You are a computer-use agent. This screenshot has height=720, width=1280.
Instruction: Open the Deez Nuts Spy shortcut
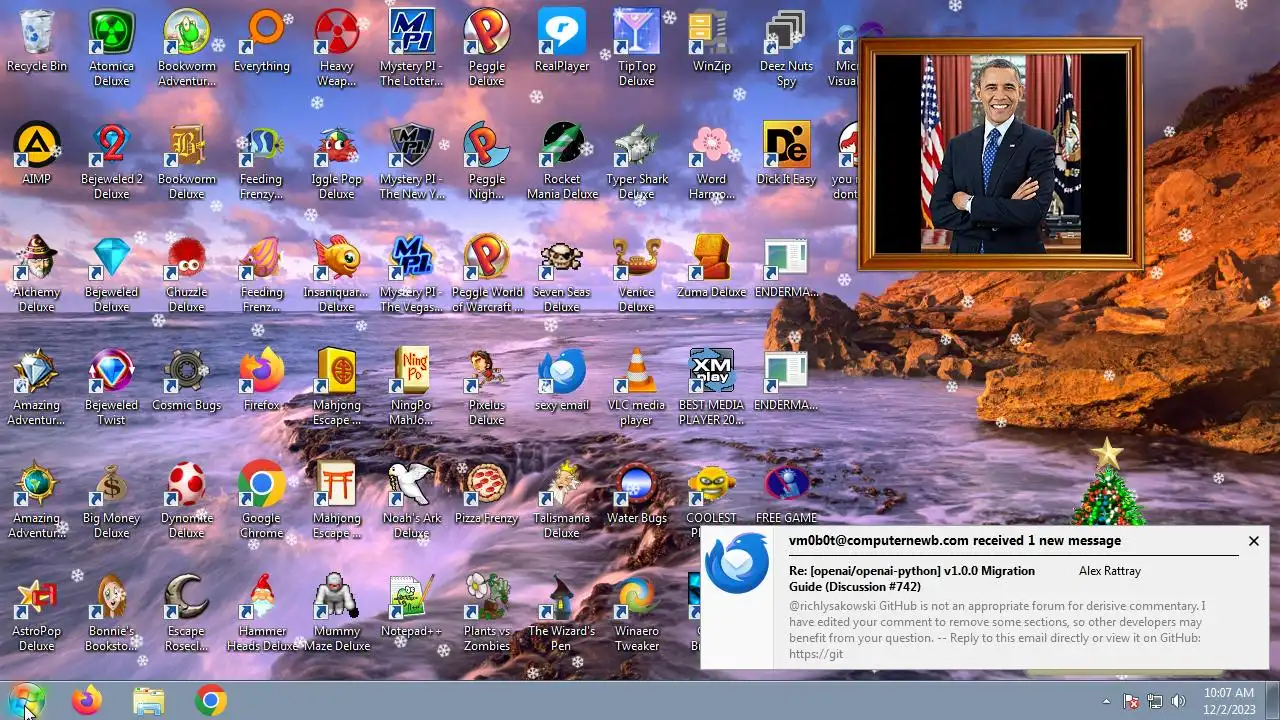[787, 48]
